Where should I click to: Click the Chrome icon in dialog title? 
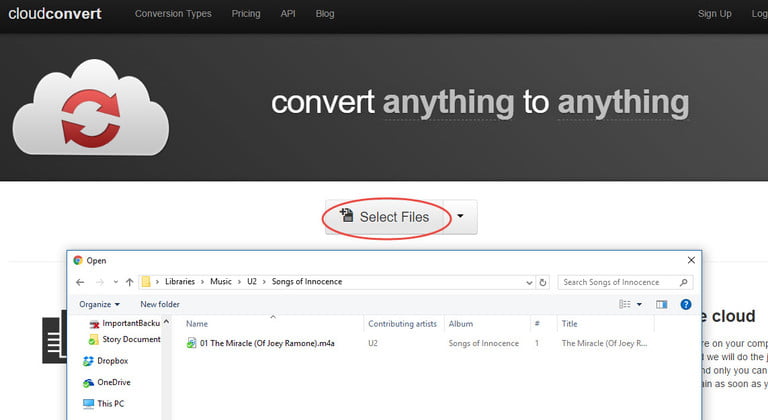click(x=78, y=260)
